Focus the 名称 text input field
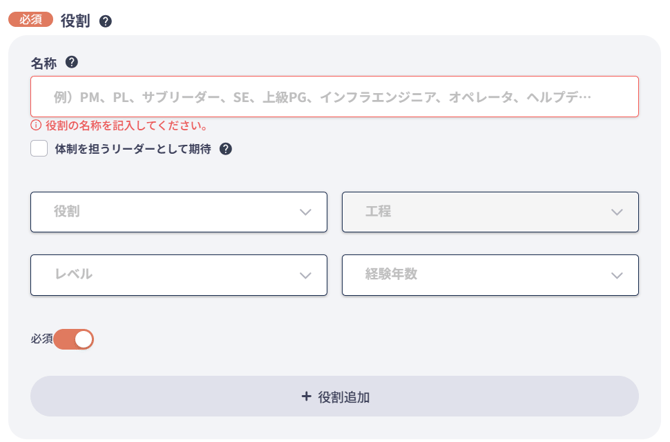 coord(335,97)
